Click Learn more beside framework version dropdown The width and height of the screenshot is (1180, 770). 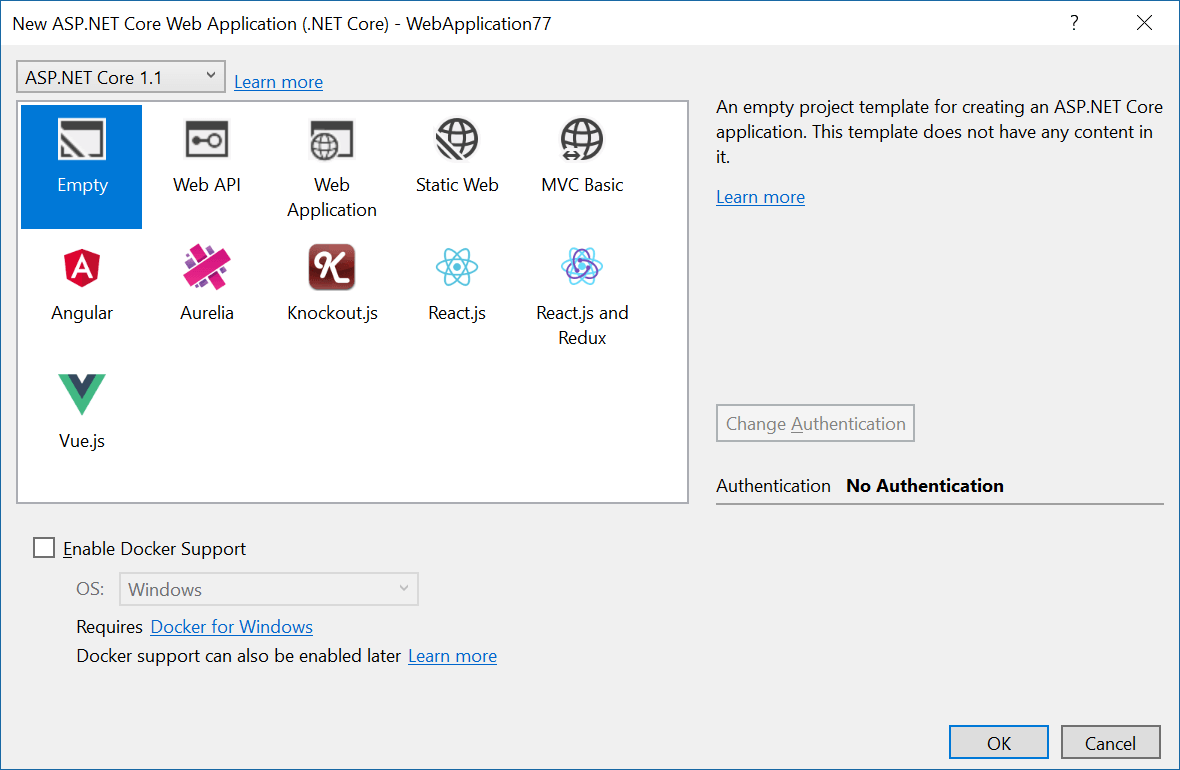[278, 82]
